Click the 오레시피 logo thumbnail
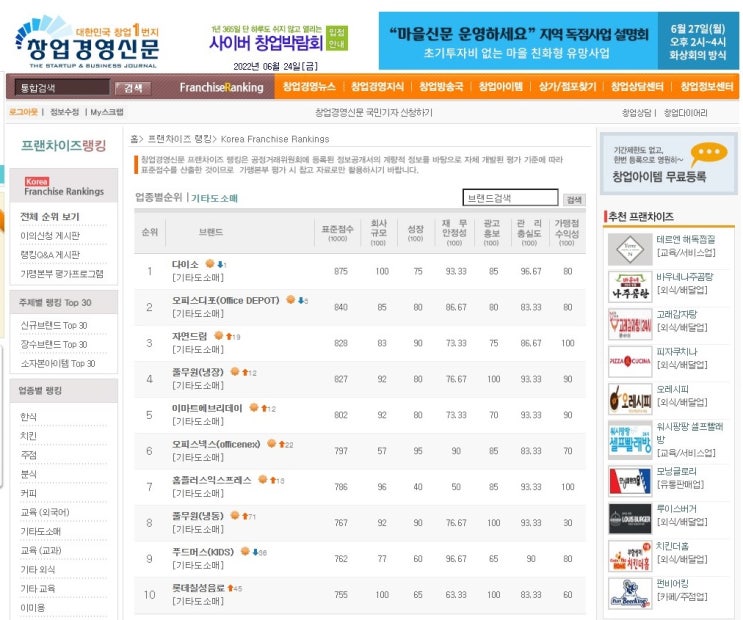 coord(630,399)
